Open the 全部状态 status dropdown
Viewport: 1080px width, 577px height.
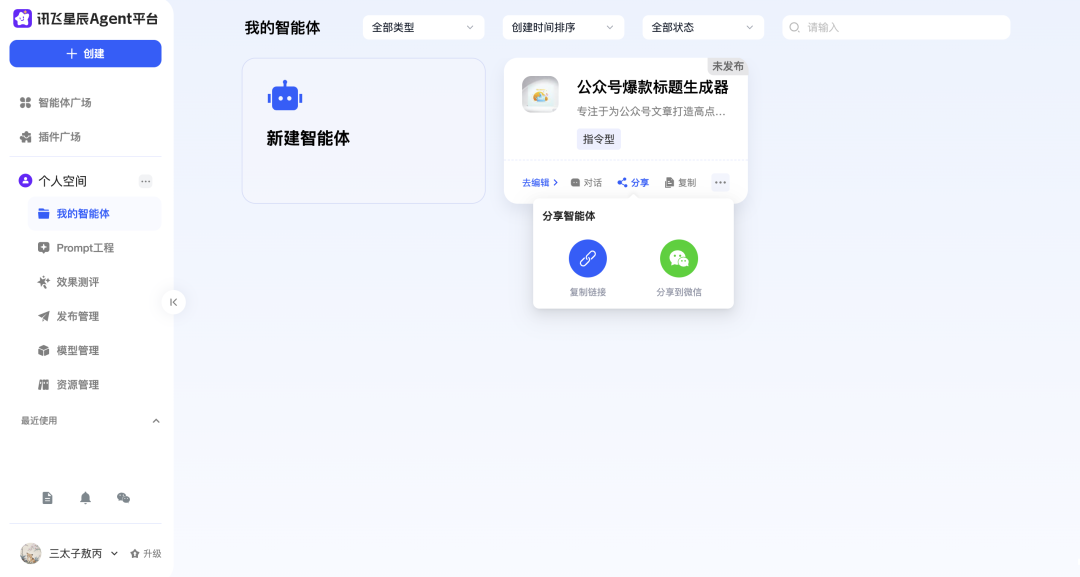[x=702, y=27]
